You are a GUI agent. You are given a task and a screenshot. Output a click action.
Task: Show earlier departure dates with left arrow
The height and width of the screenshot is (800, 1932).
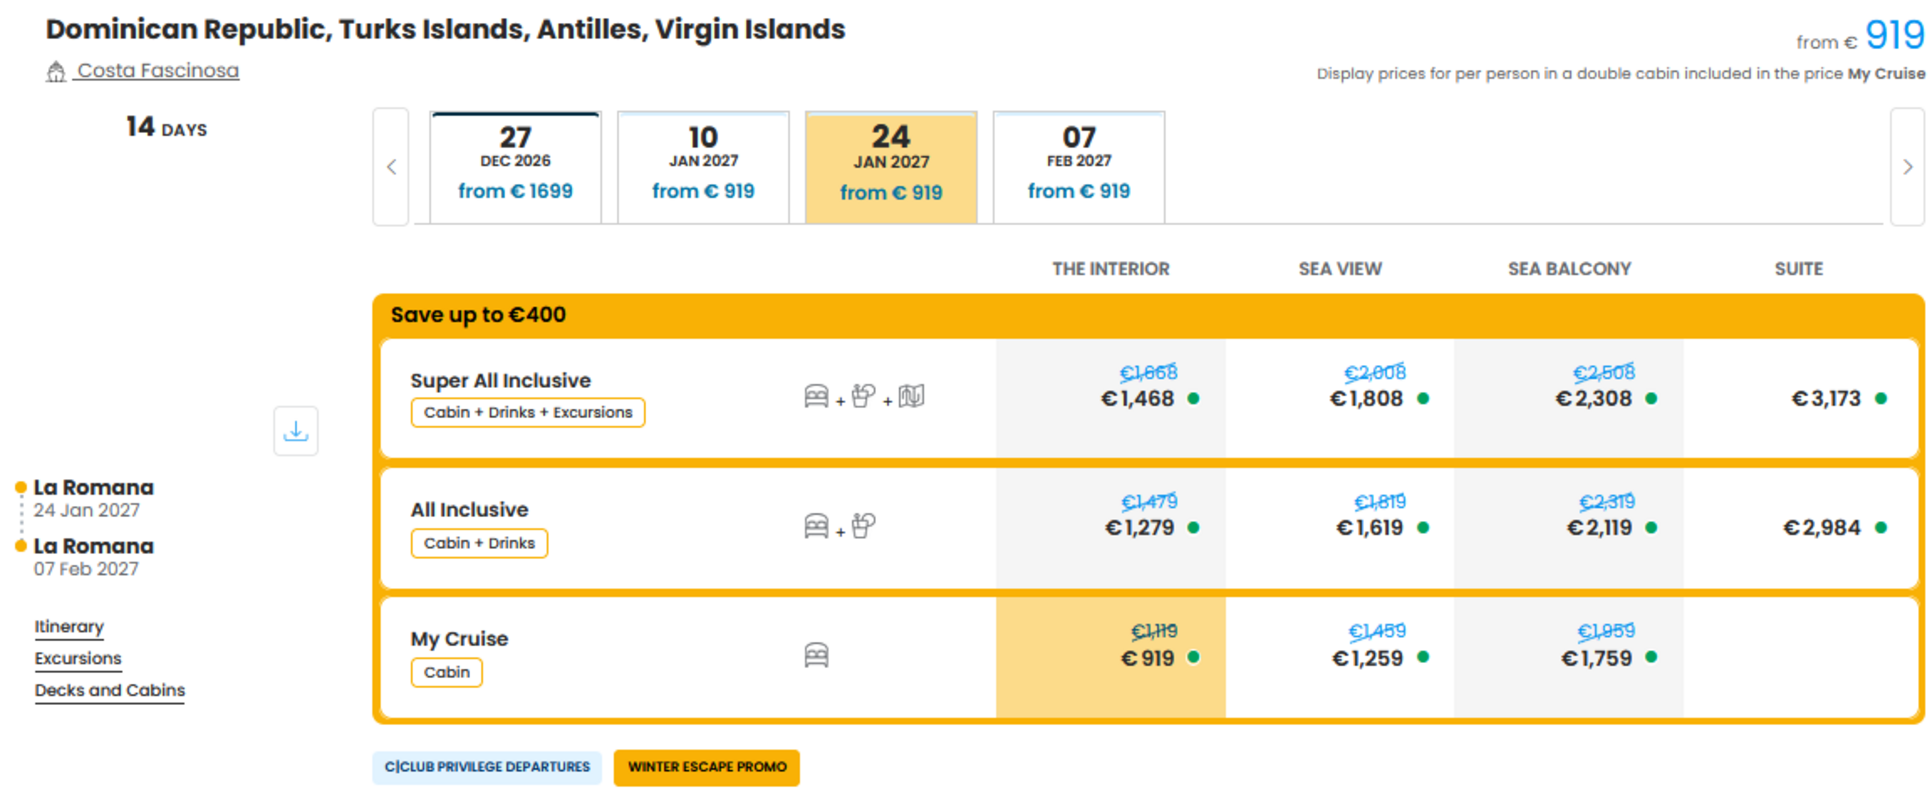[391, 167]
